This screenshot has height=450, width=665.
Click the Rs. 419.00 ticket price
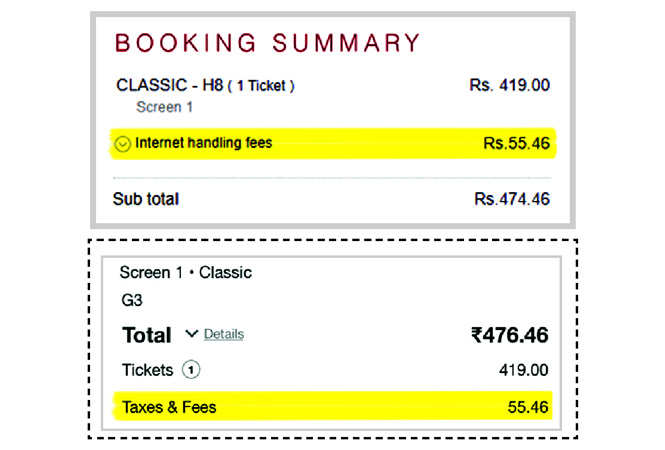[509, 85]
